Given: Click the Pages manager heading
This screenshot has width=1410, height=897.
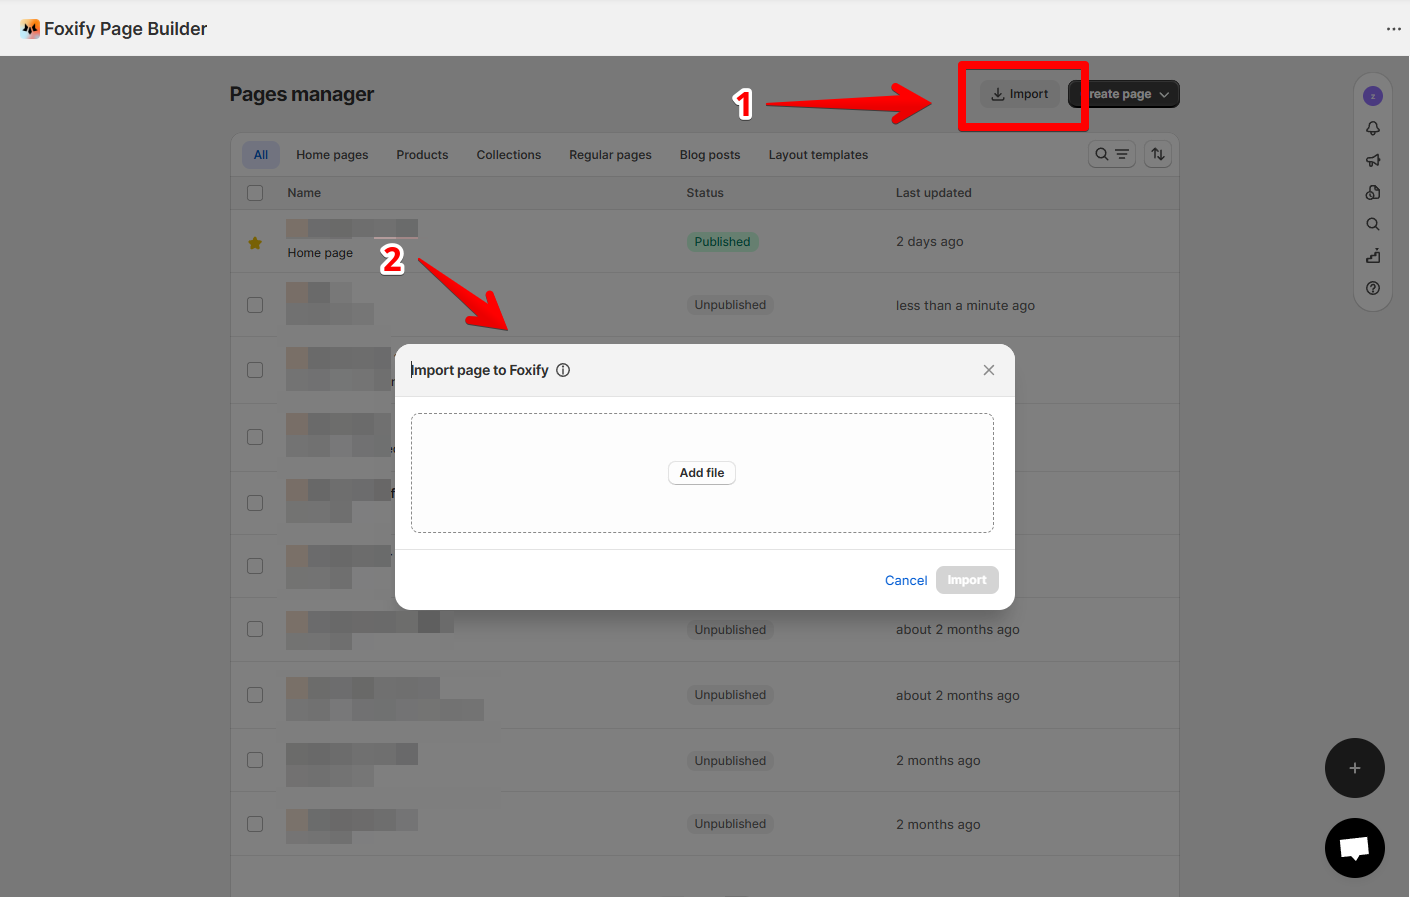Looking at the screenshot, I should pyautogui.click(x=302, y=94).
